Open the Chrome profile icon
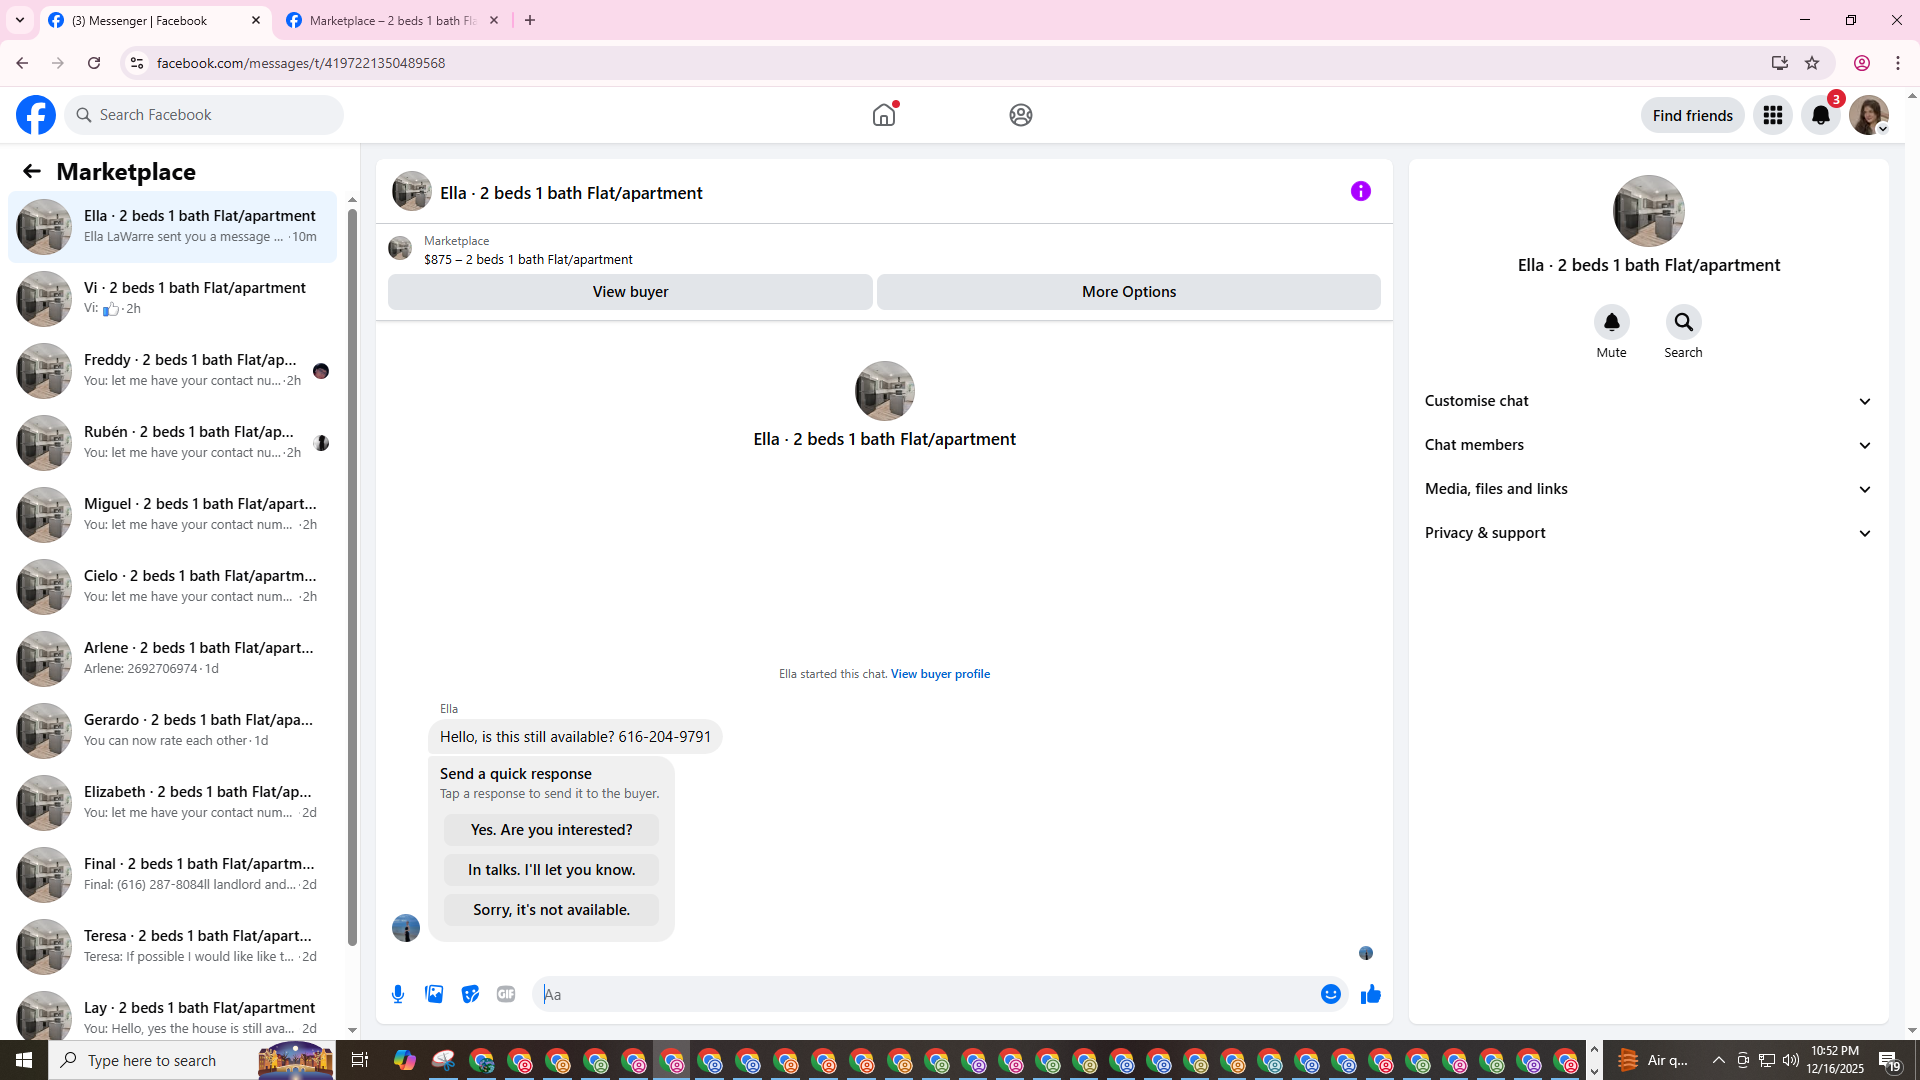The height and width of the screenshot is (1080, 1920). click(1862, 63)
